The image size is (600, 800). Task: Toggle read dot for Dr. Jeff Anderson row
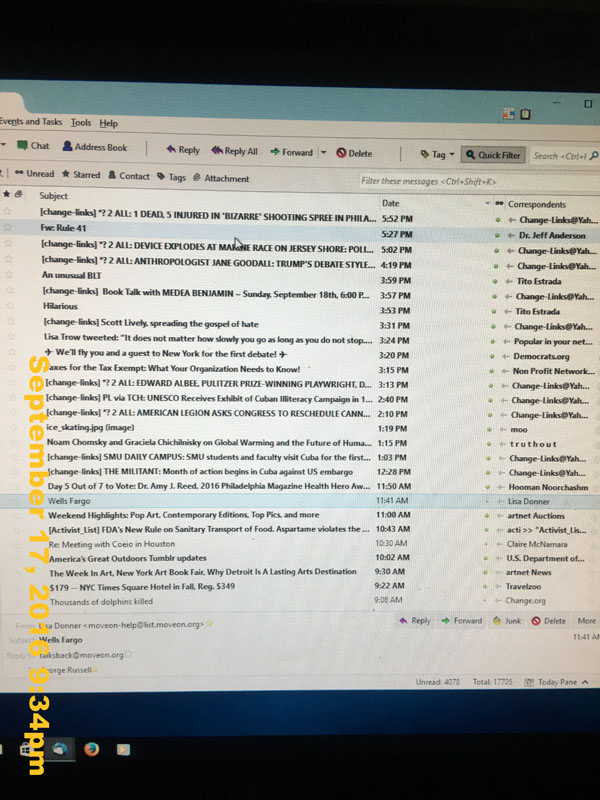point(497,235)
